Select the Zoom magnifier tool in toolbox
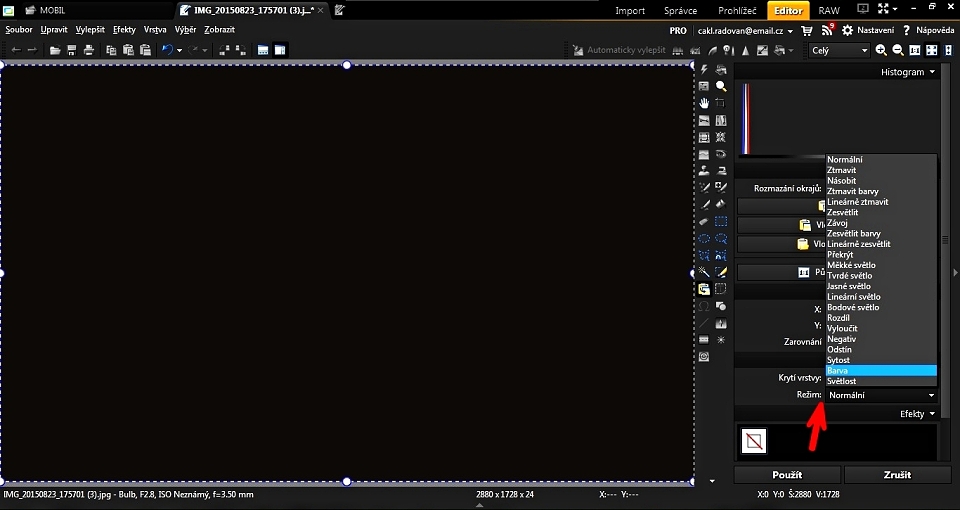Image resolution: width=960 pixels, height=510 pixels. 721,86
